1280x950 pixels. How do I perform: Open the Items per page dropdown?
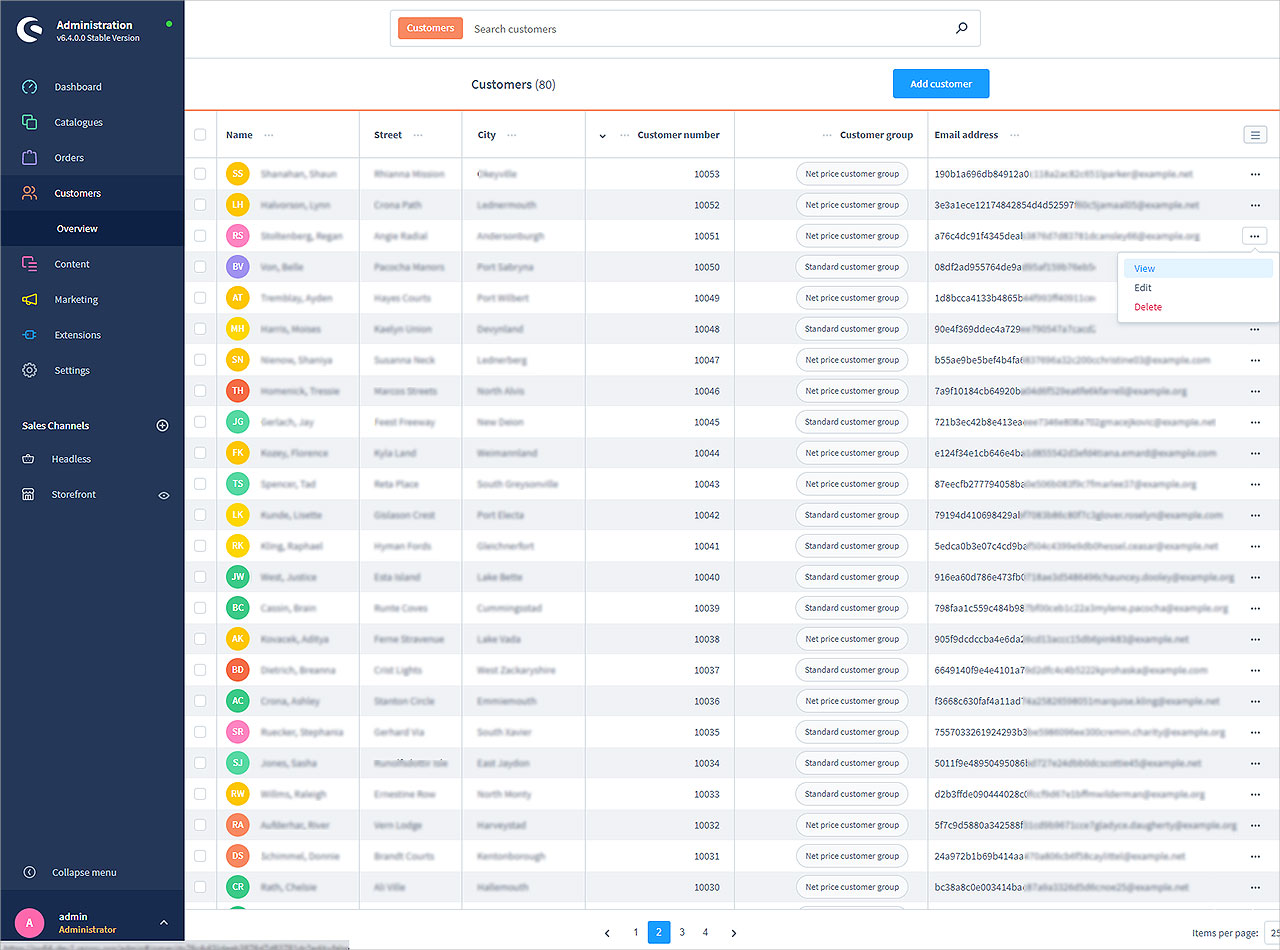[1271, 932]
